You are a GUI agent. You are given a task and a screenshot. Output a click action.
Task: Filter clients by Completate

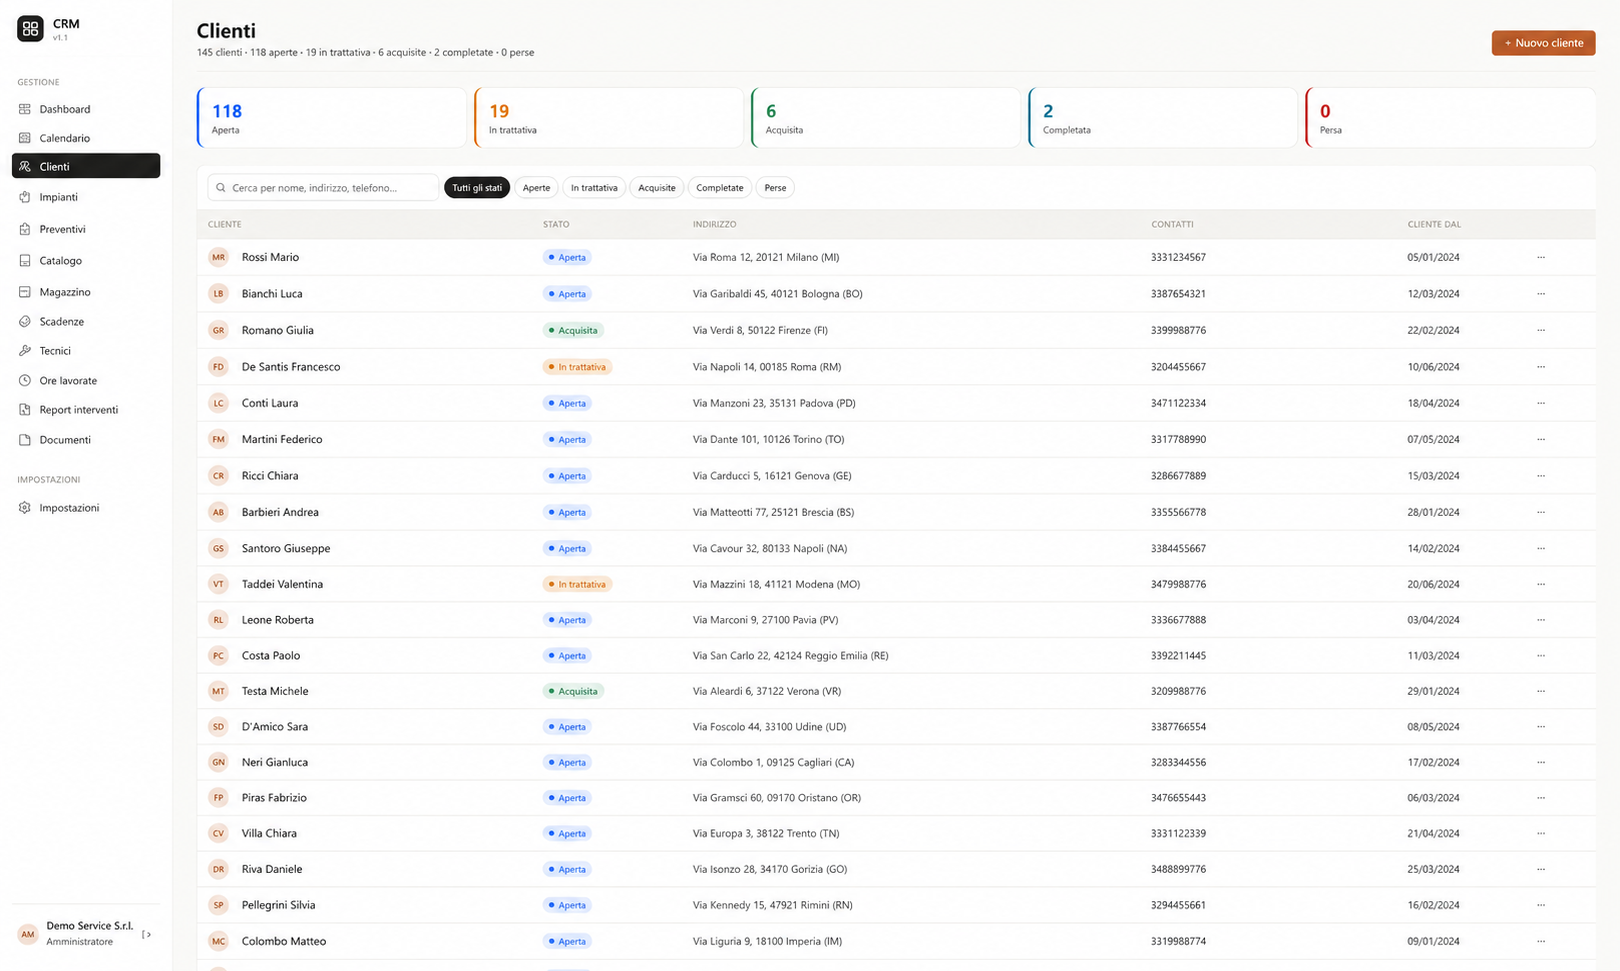coord(720,188)
